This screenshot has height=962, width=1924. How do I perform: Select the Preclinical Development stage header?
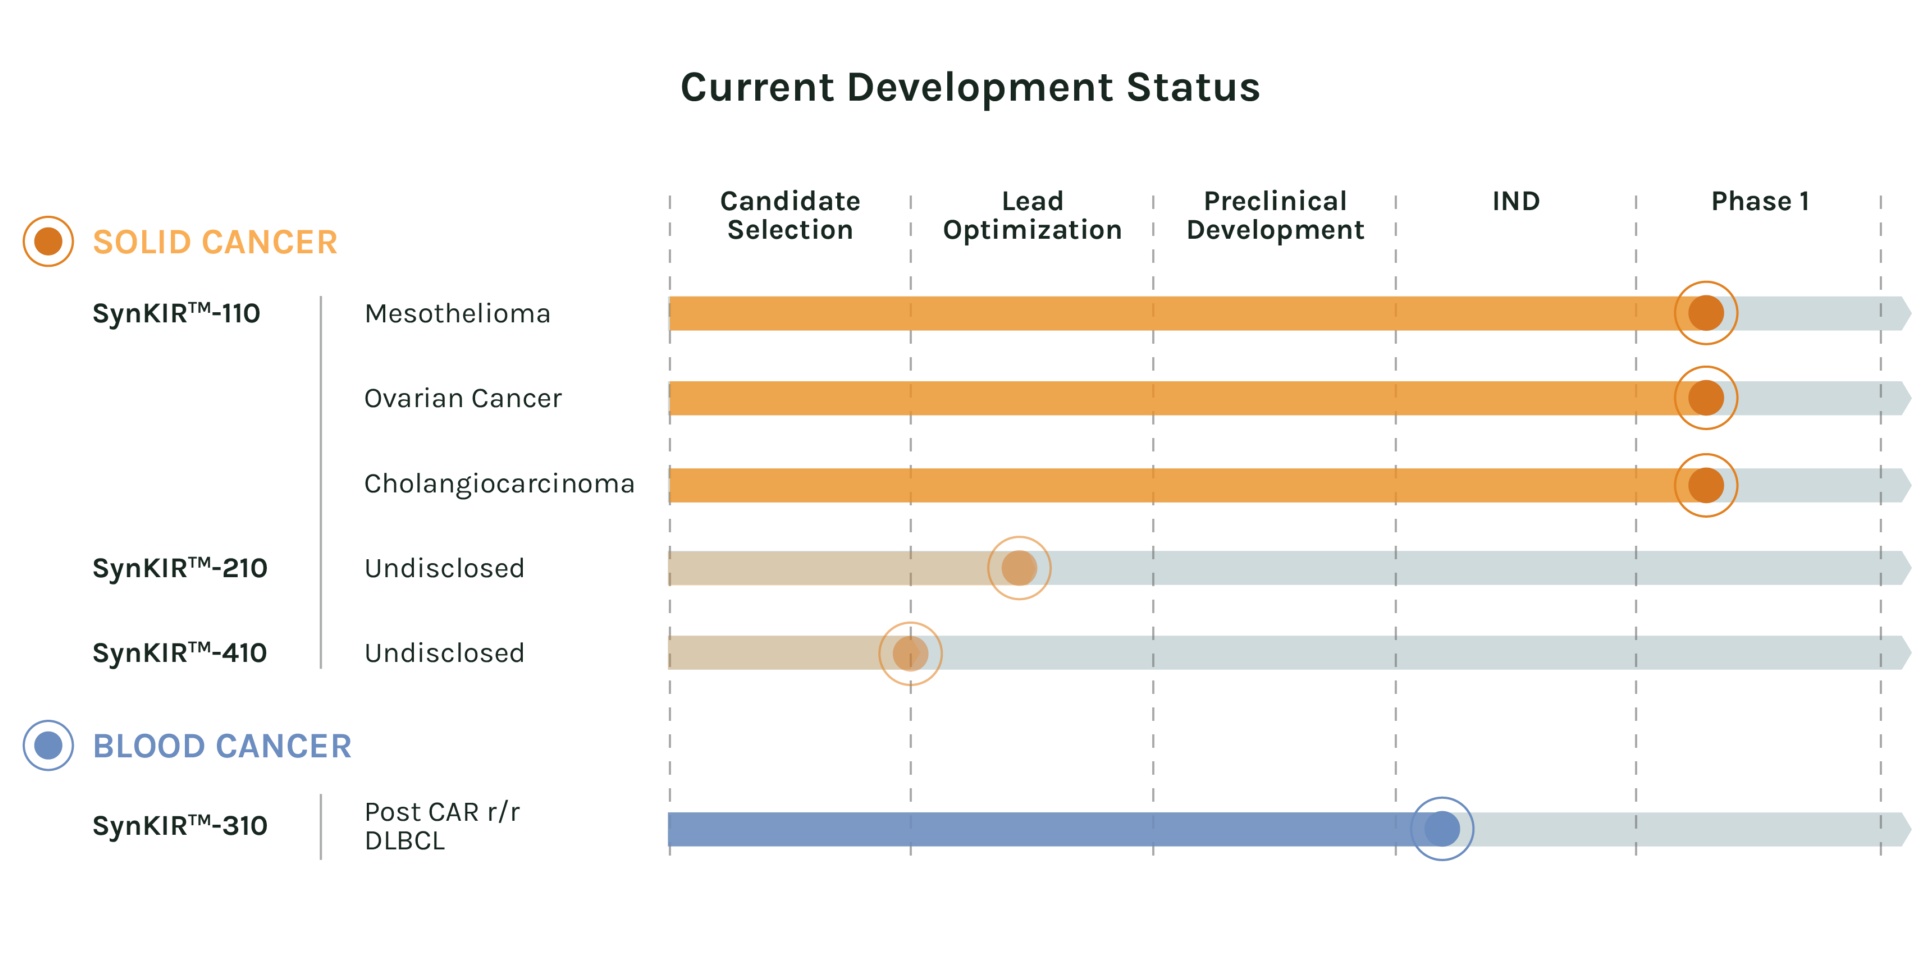[x=1275, y=215]
